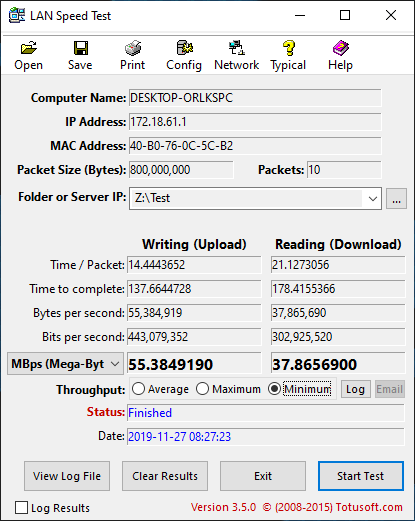Image resolution: width=415 pixels, height=521 pixels.
Task: Click the Log button beside throughput
Action: [356, 389]
